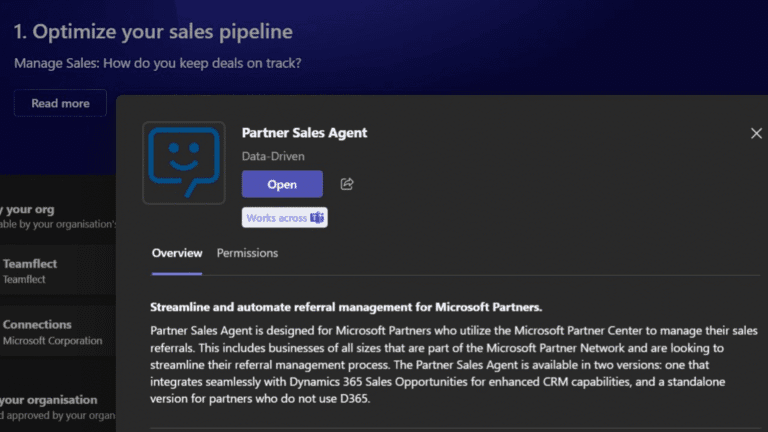Open the Partner Sales Agent app
Screen dimensions: 768x432
click(x=282, y=184)
